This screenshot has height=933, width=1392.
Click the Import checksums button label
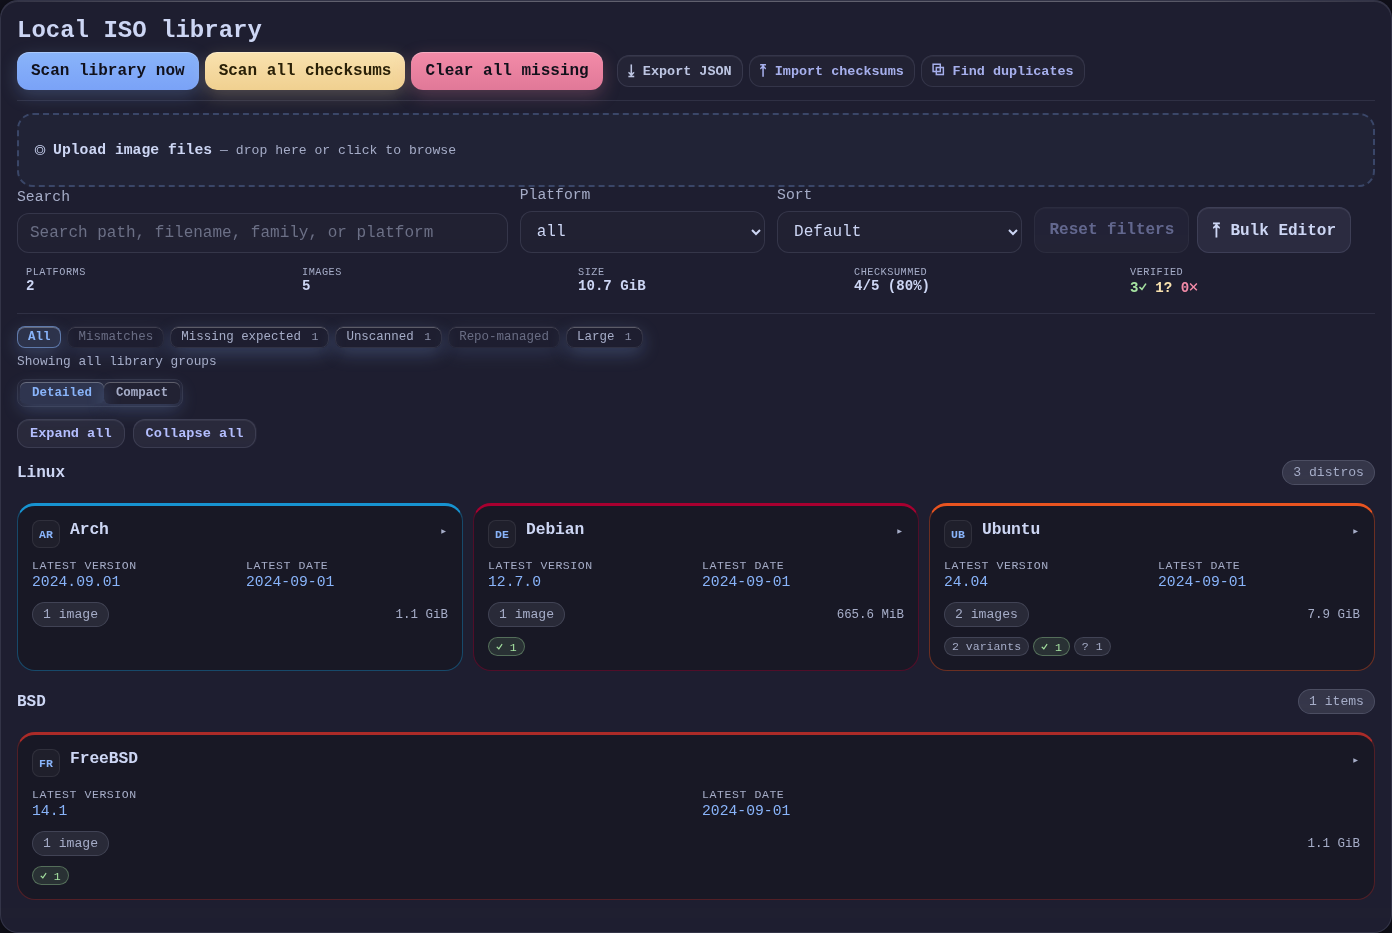(x=839, y=71)
